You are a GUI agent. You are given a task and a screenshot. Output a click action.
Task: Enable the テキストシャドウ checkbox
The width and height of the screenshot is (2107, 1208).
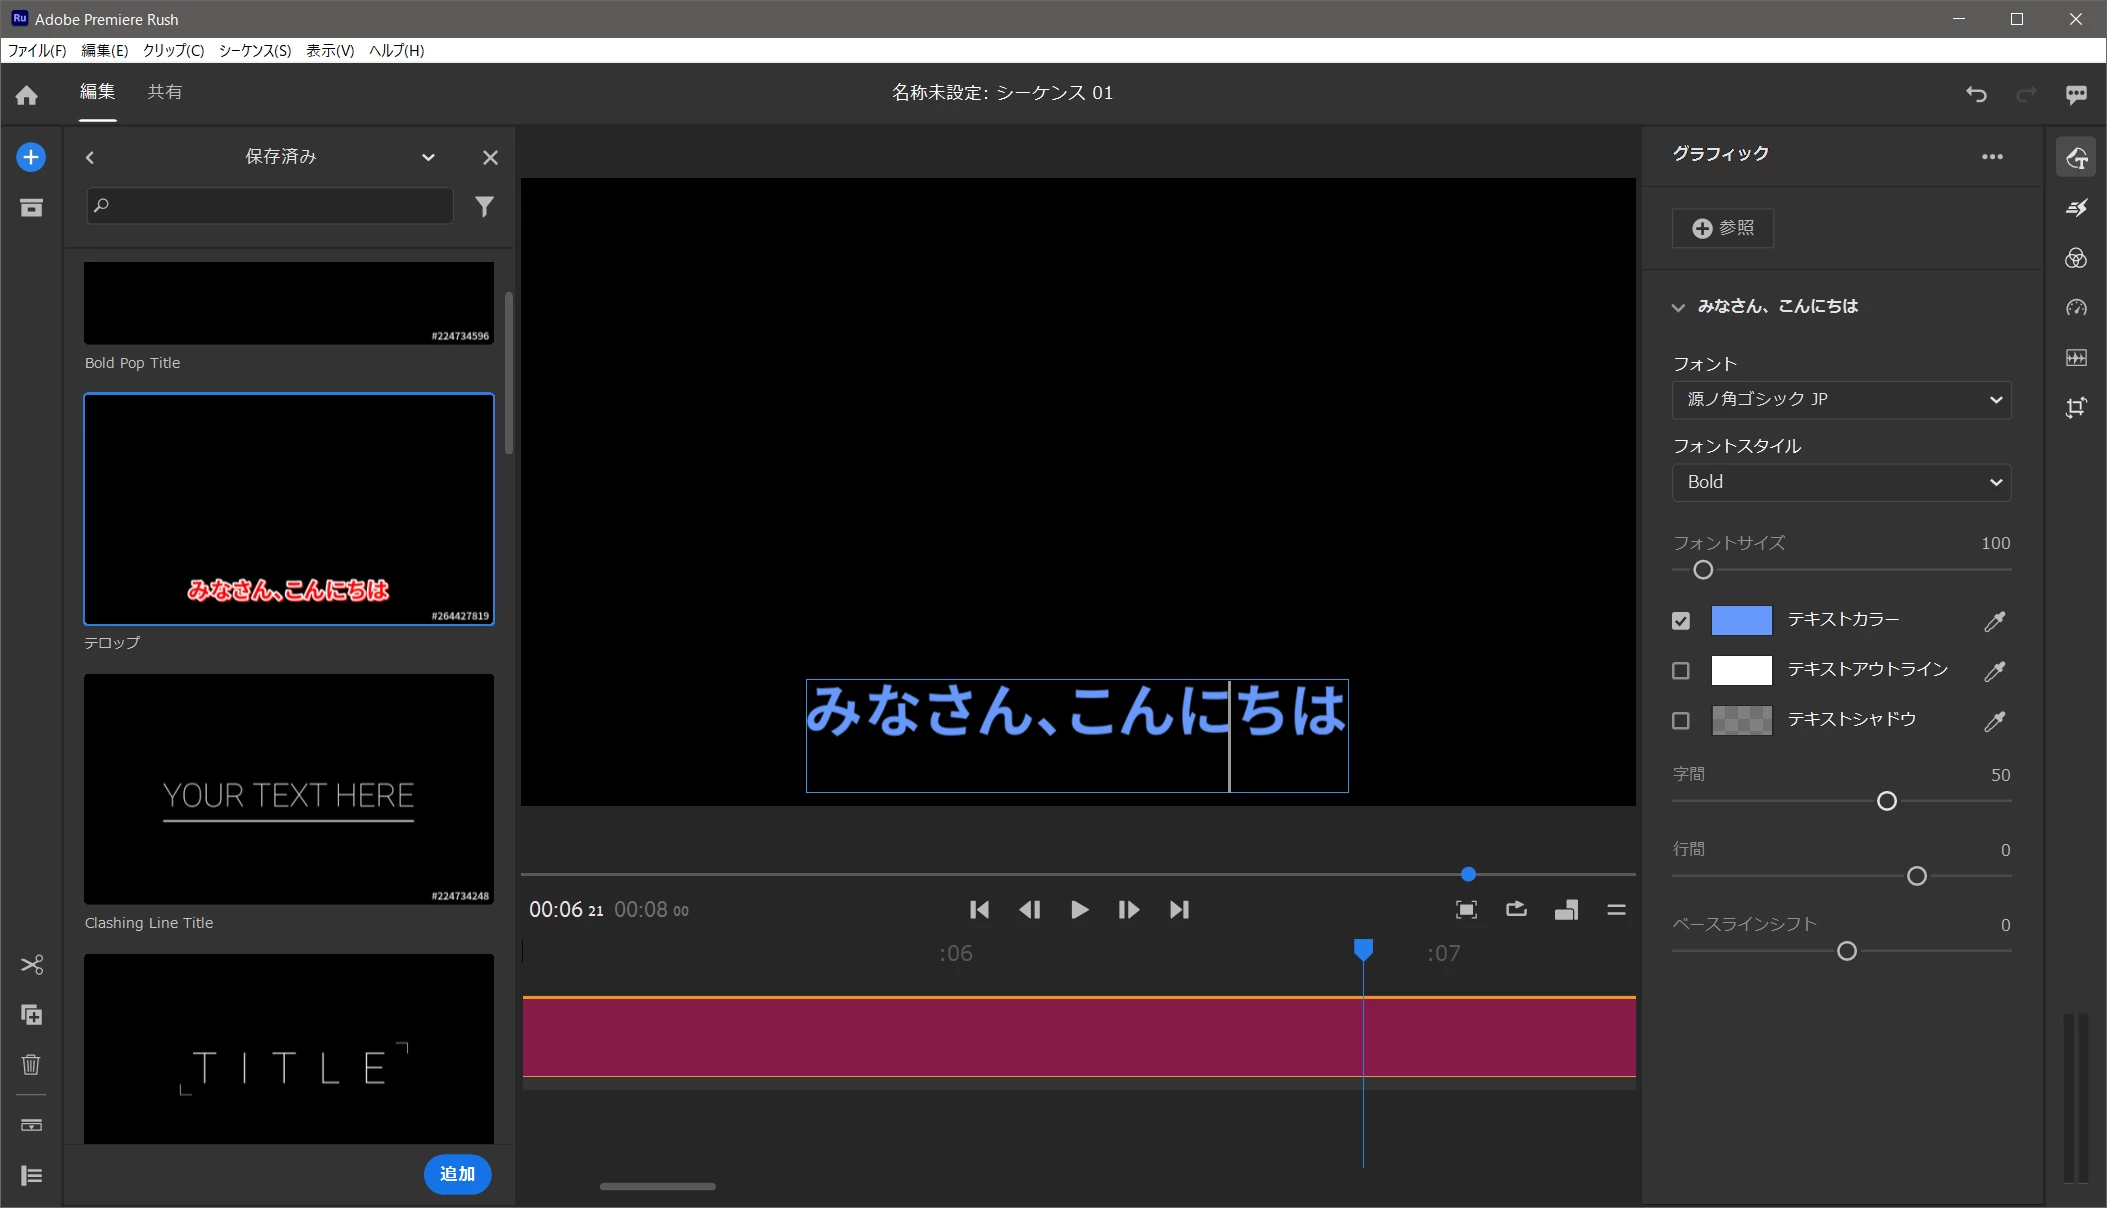[x=1681, y=721]
